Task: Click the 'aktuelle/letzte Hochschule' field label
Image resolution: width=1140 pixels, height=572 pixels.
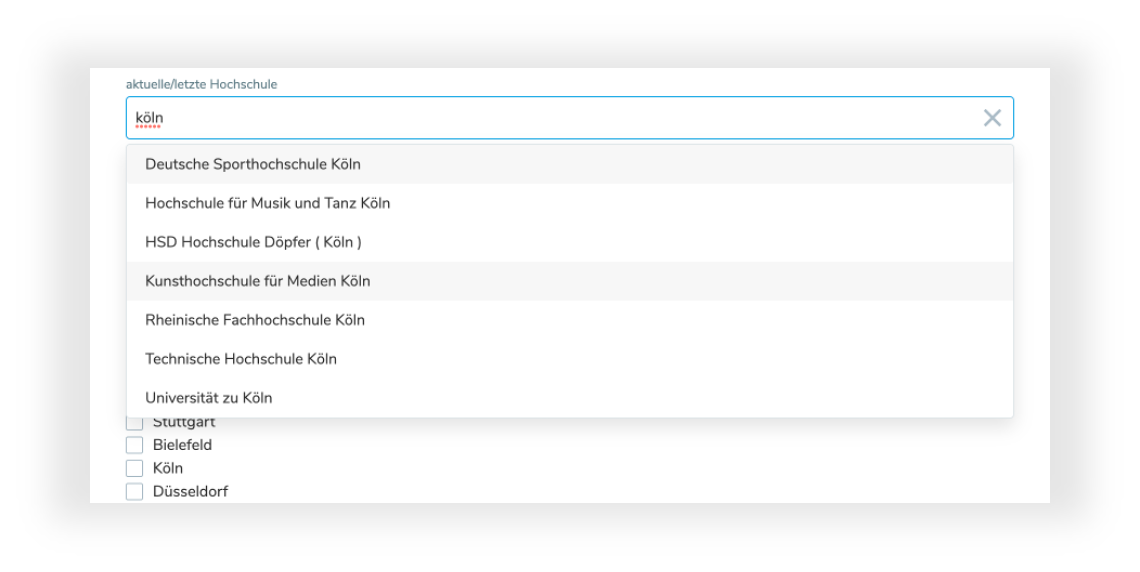Action: 201,84
